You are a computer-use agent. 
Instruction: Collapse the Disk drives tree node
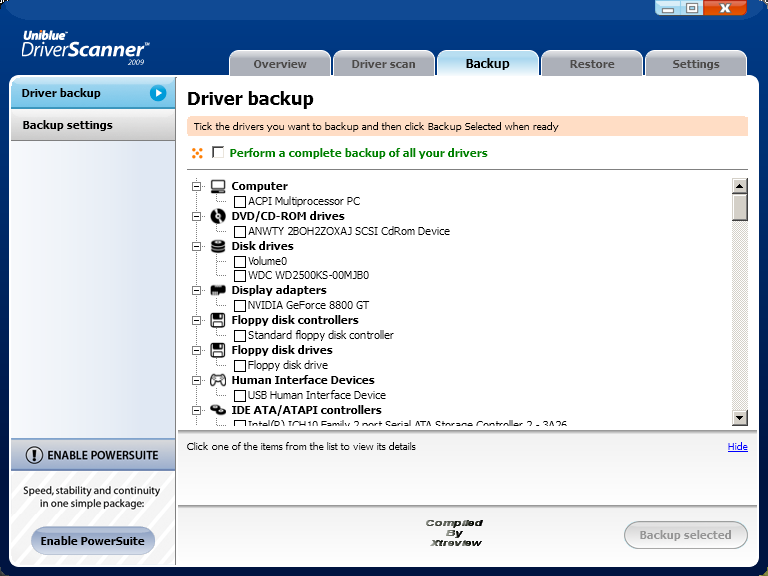coord(196,246)
